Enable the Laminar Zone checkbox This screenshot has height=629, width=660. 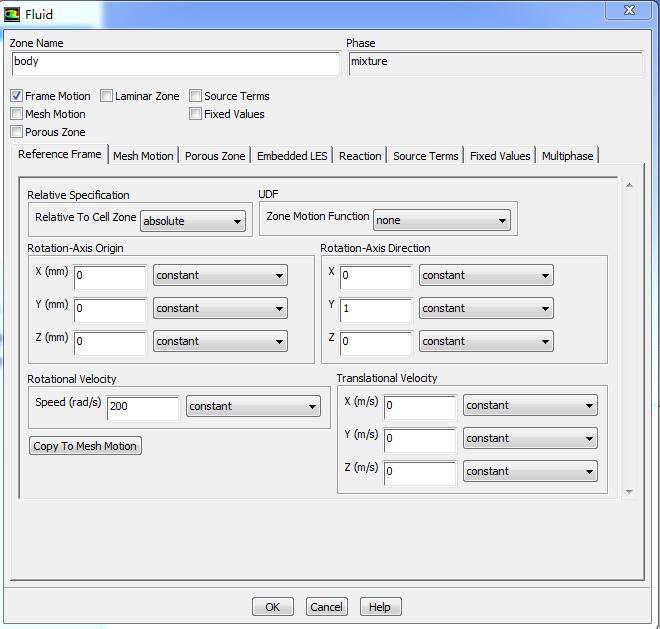tap(106, 96)
